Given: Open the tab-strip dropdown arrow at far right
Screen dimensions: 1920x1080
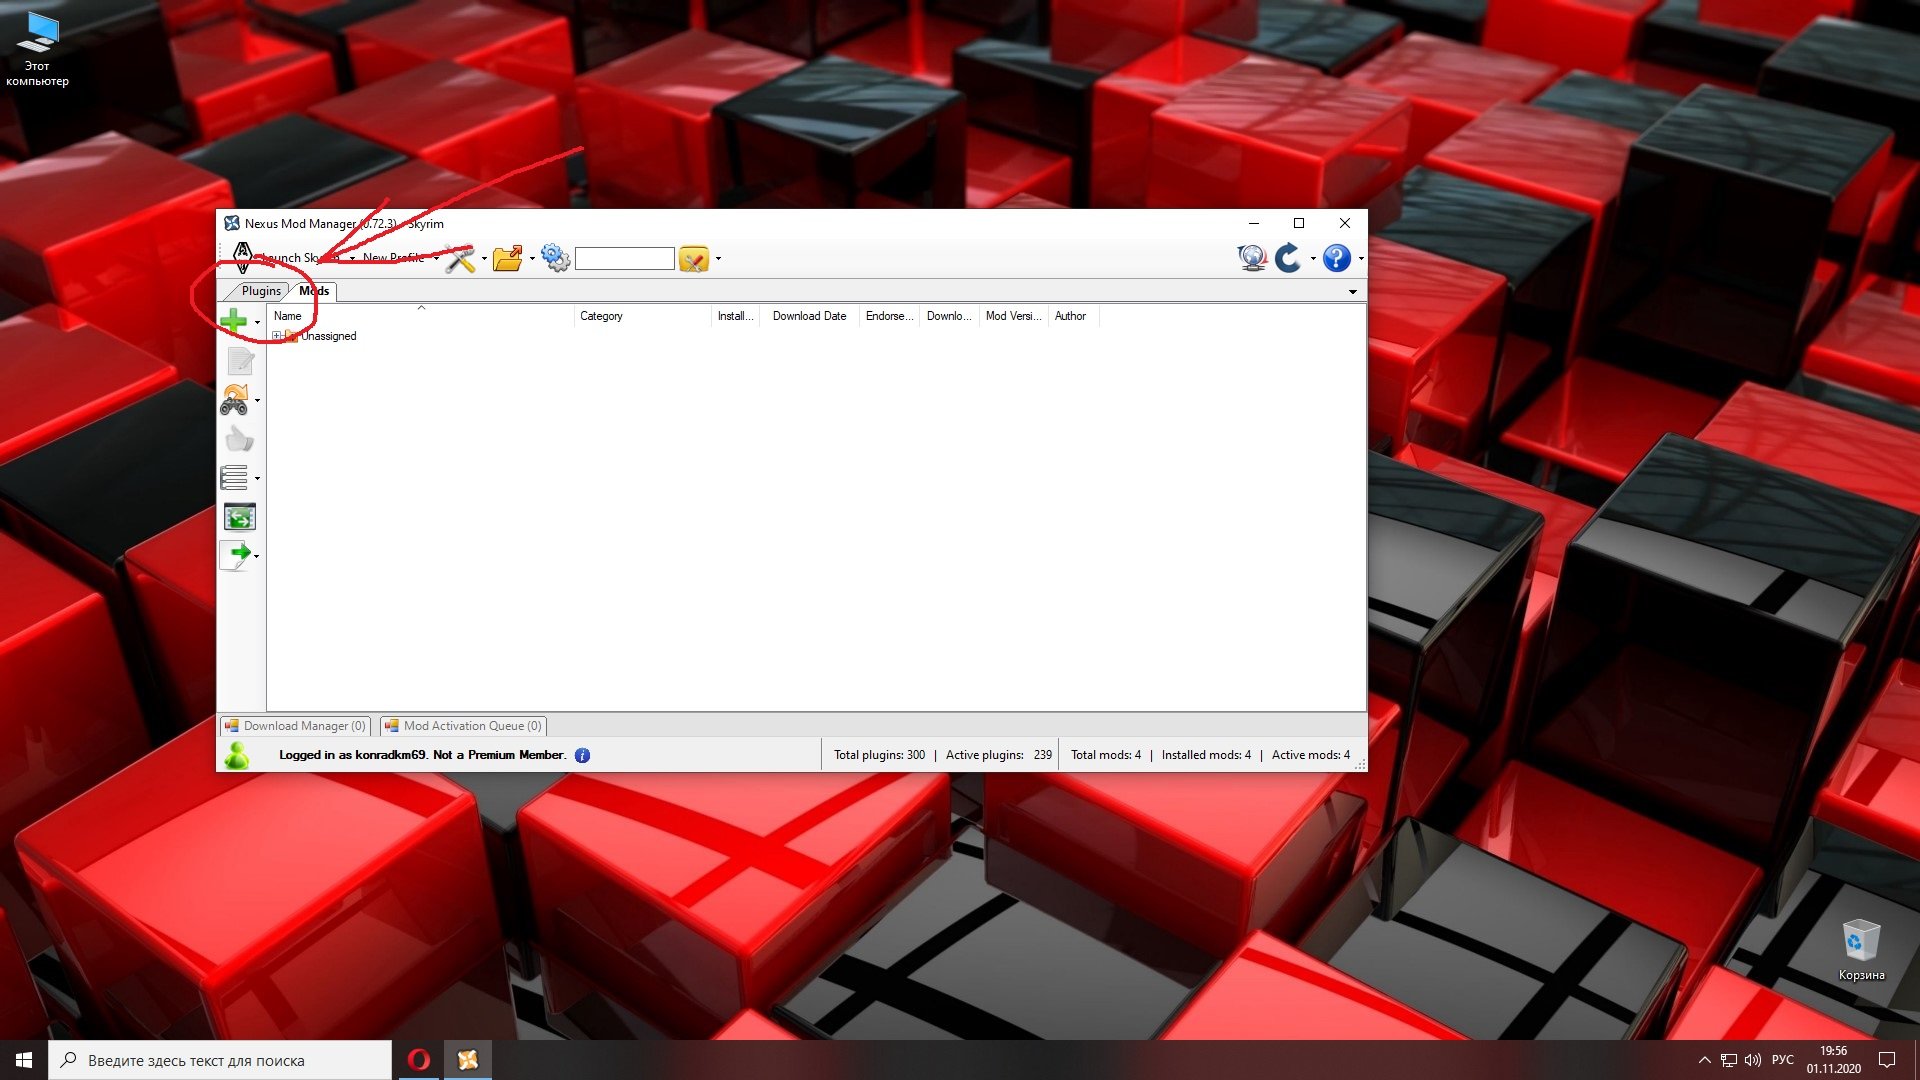Looking at the screenshot, I should pos(1353,292).
